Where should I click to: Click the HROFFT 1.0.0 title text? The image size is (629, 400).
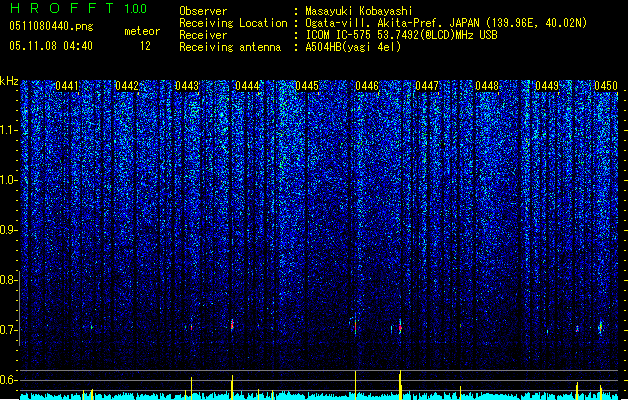point(78,8)
